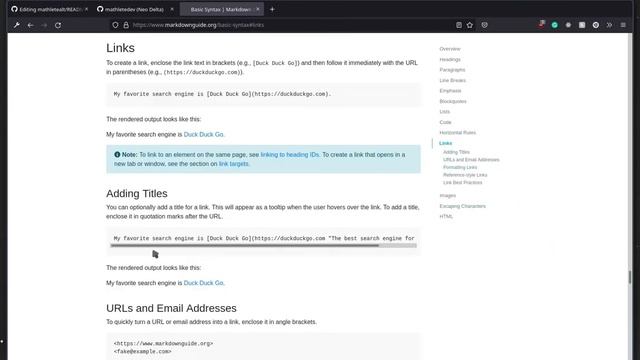640x360 pixels.
Task: Open the first Duck Duck Go rendered link
Action: click(203, 134)
